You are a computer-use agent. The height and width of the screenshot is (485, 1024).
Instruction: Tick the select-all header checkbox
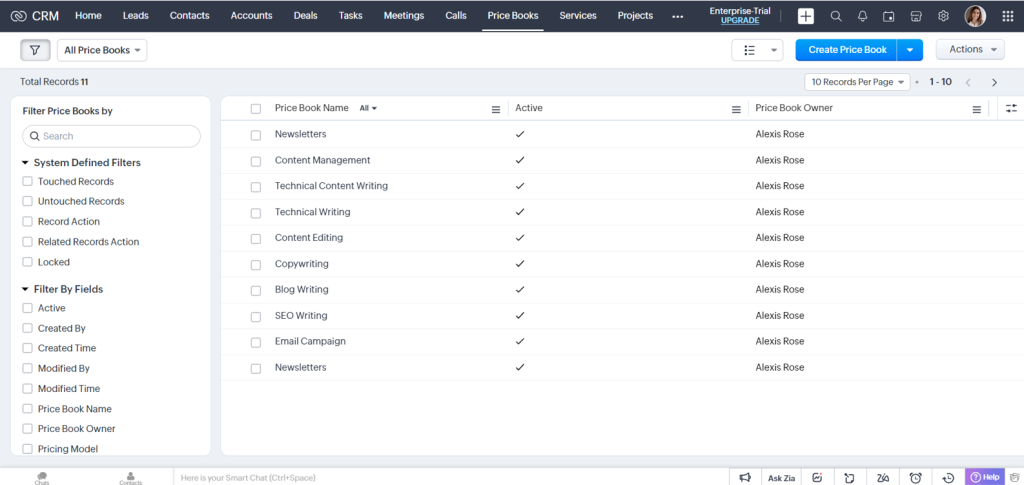point(256,109)
